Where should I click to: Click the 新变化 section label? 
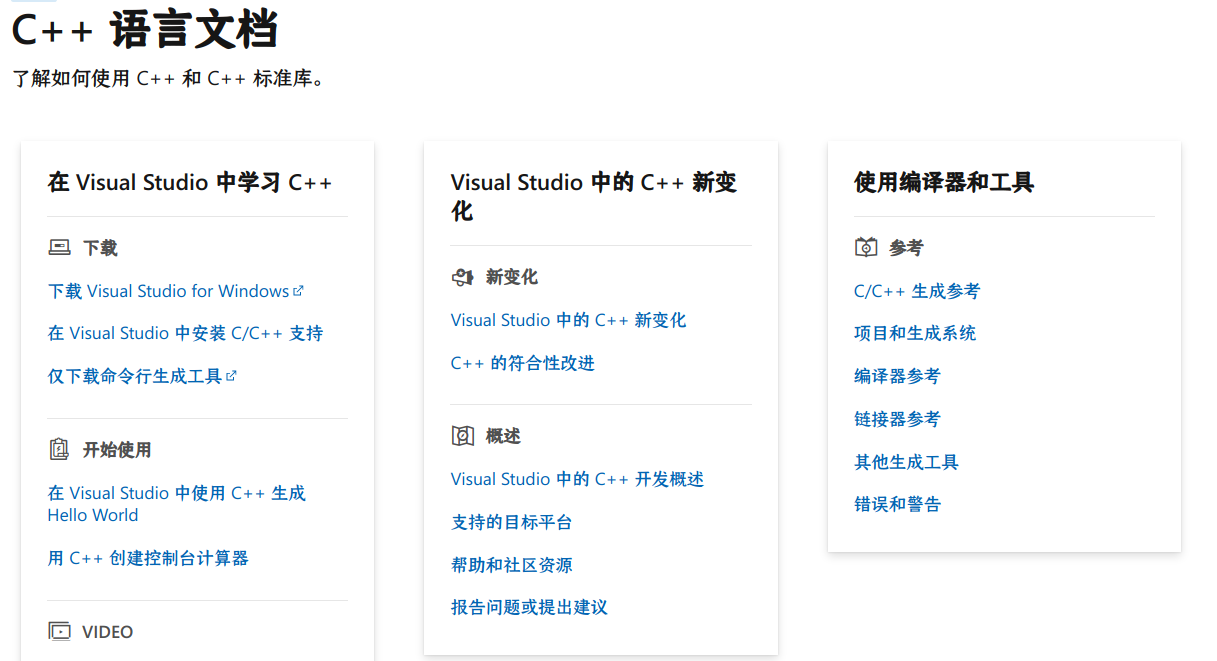click(x=512, y=277)
